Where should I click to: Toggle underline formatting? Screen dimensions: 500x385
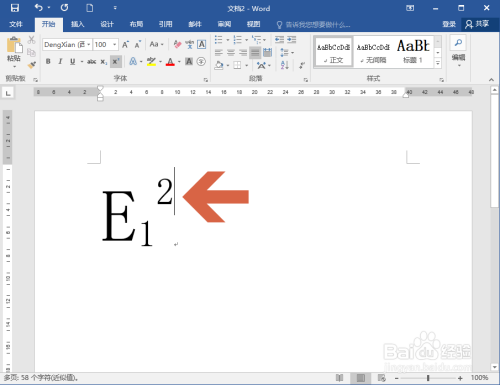tap(72, 62)
